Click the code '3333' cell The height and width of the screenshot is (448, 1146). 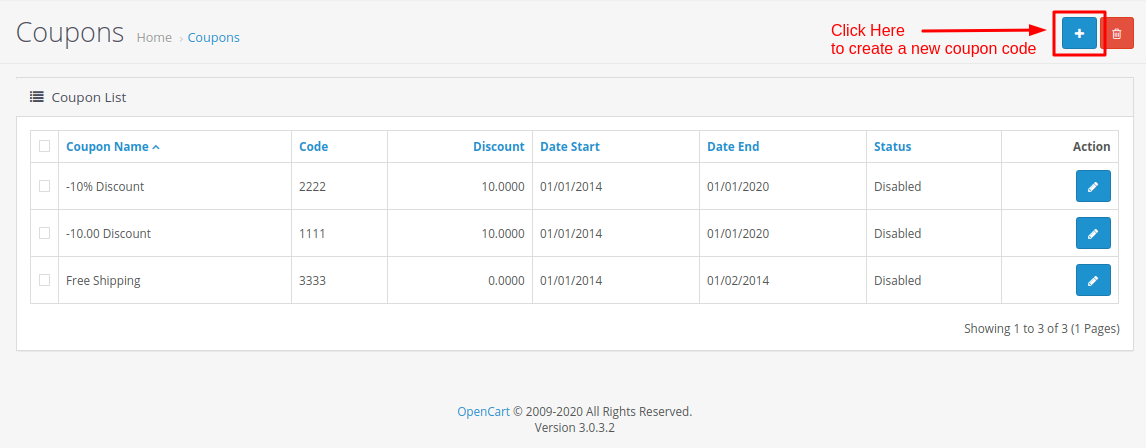[312, 281]
